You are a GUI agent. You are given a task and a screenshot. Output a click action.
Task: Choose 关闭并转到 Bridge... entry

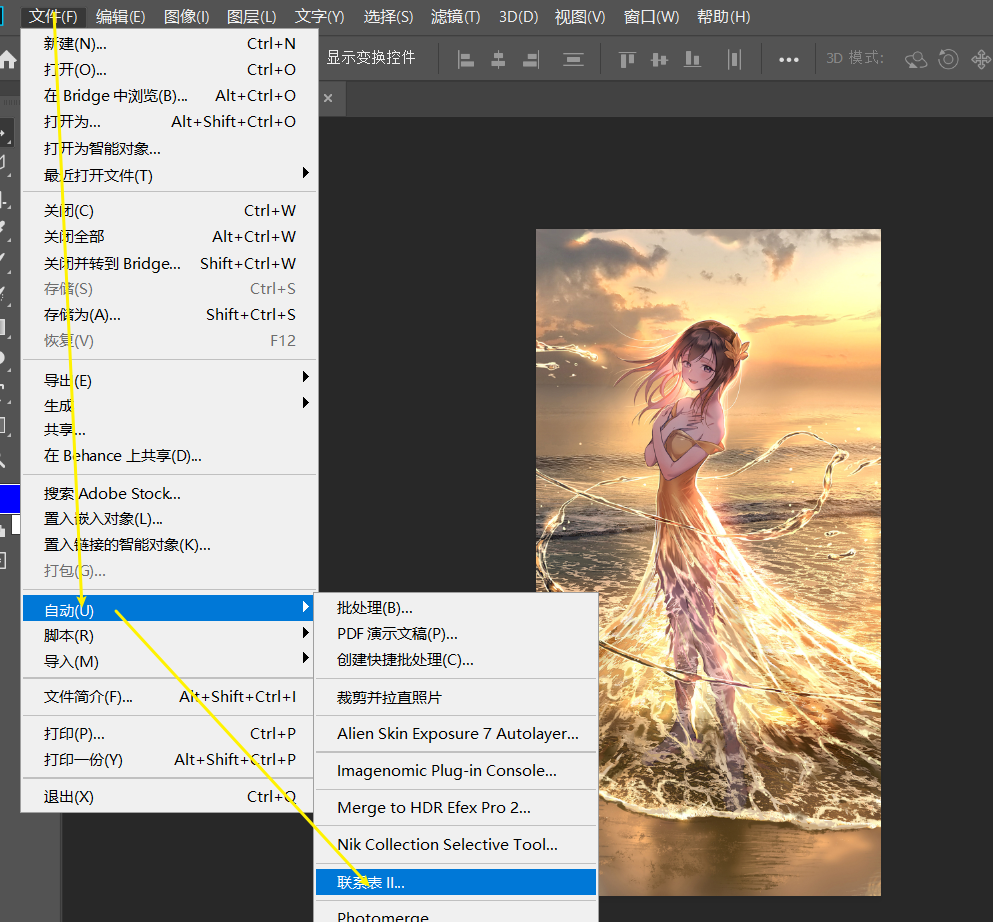click(x=169, y=263)
